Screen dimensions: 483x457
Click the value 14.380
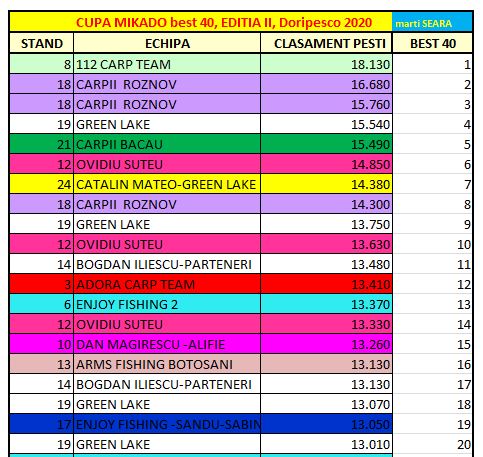(x=326, y=184)
